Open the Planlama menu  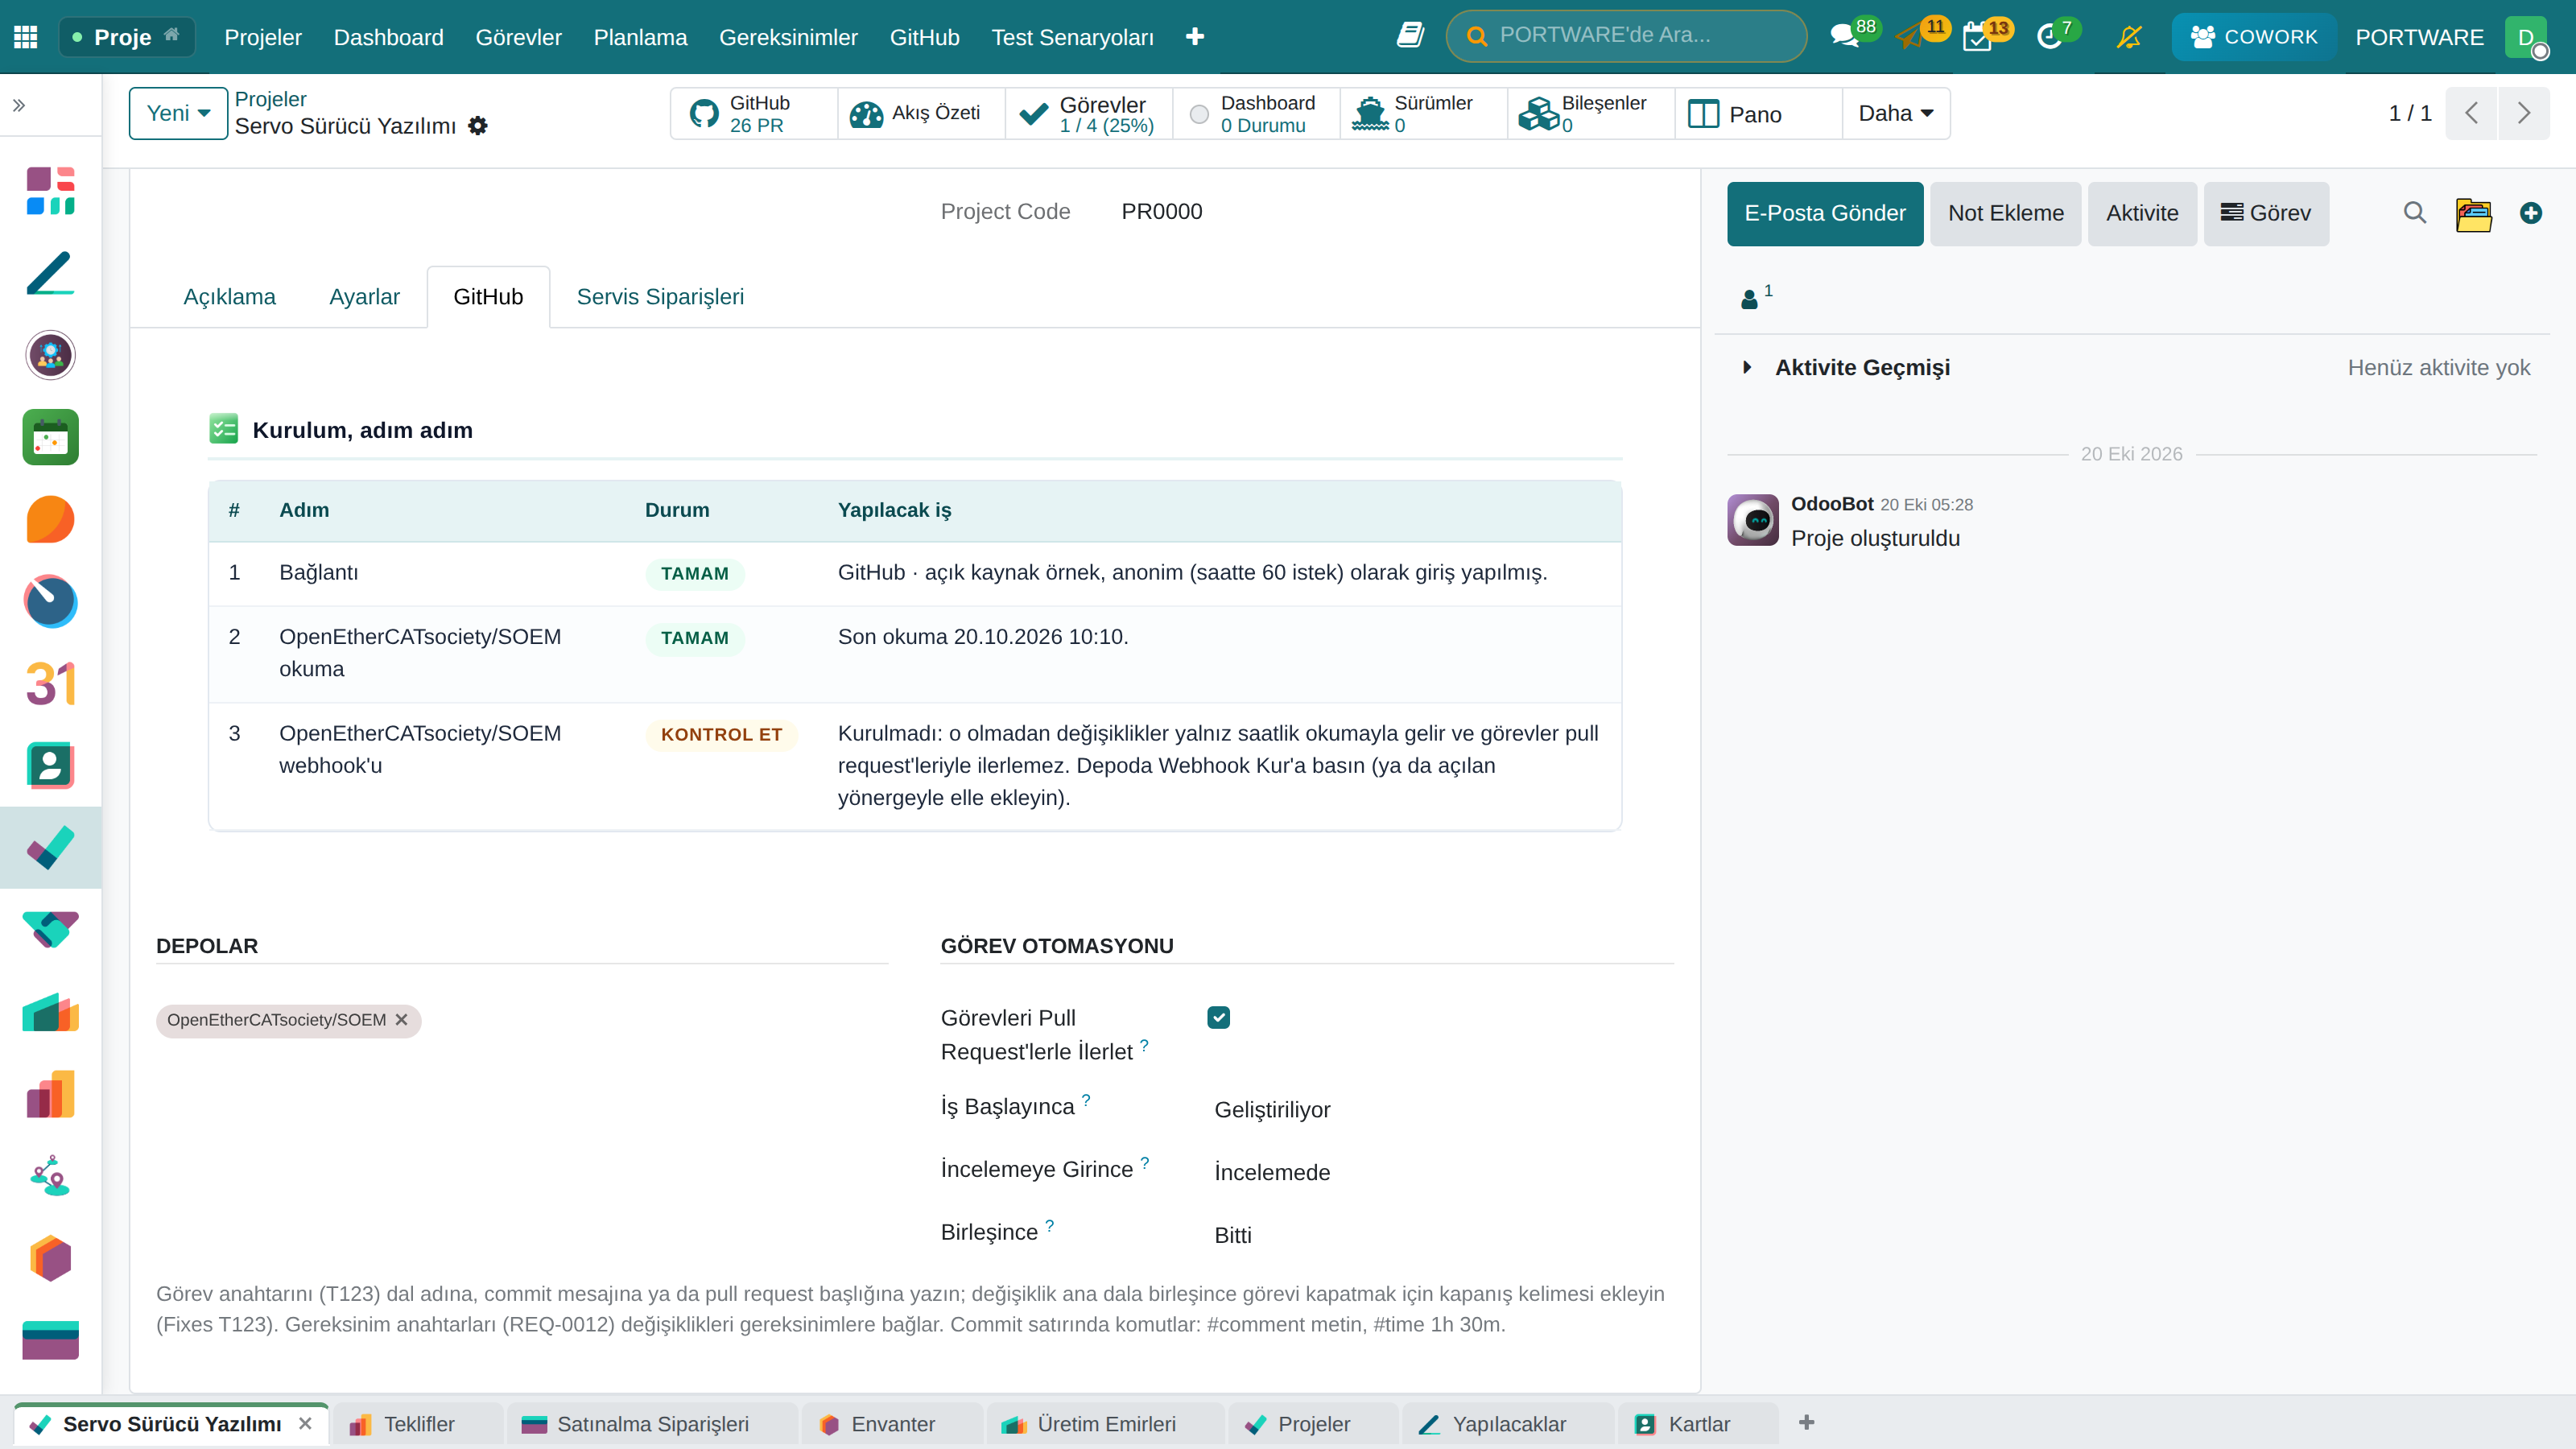click(640, 37)
